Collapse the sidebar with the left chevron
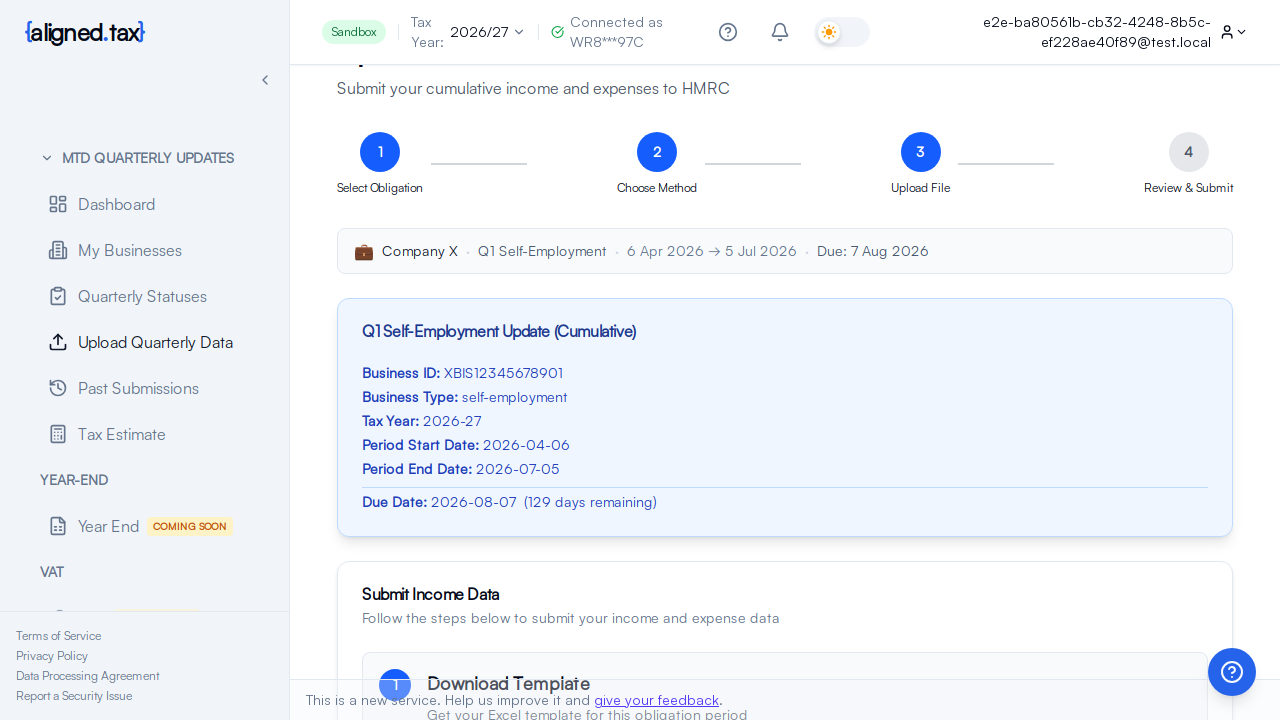 (265, 79)
